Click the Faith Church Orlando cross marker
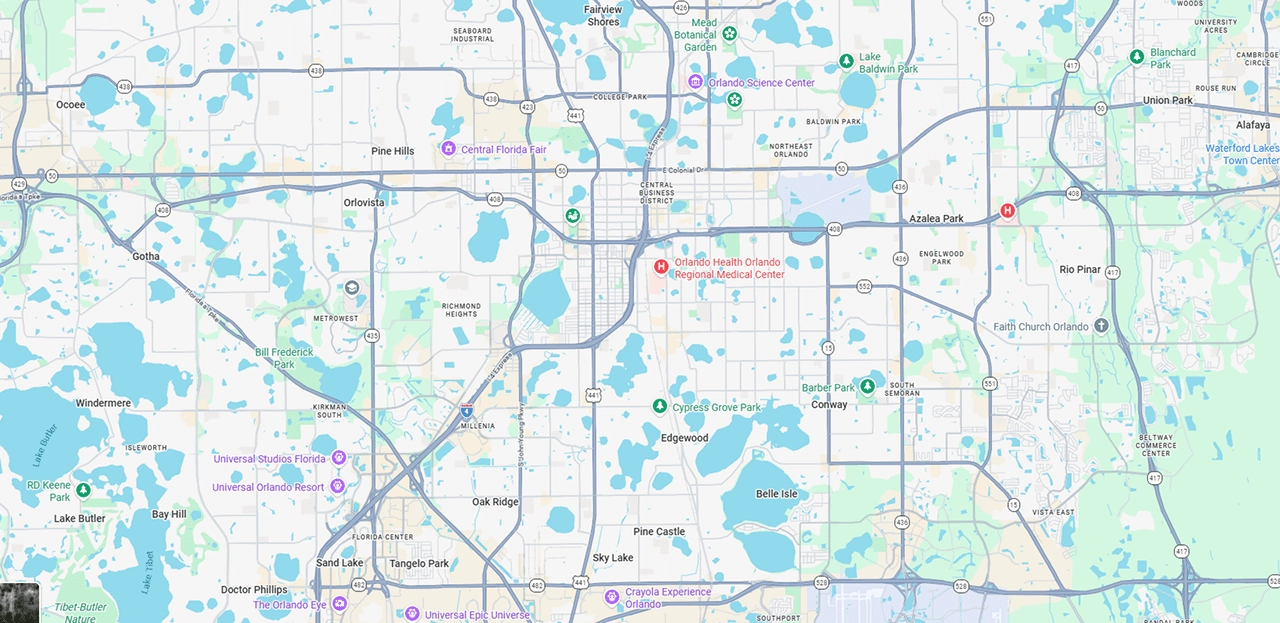The height and width of the screenshot is (623, 1280). (x=1101, y=326)
